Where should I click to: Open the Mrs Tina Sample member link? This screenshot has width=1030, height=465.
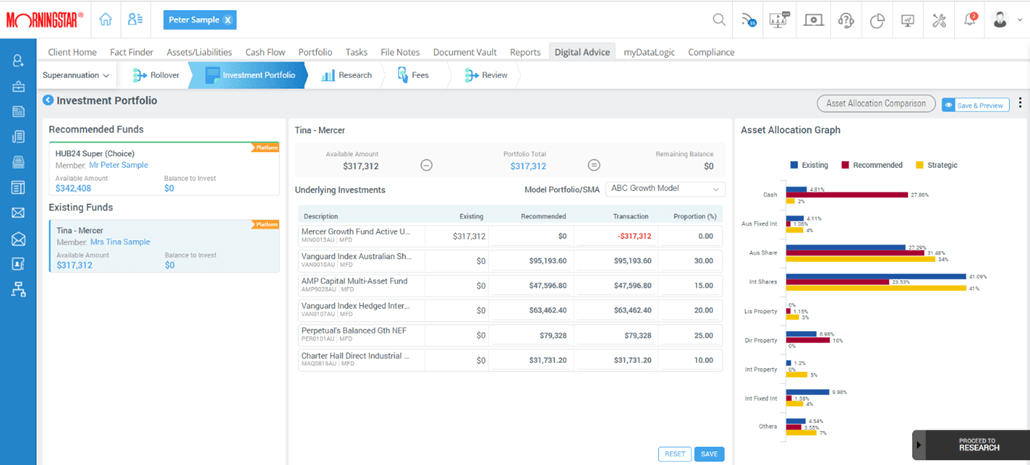pos(120,242)
